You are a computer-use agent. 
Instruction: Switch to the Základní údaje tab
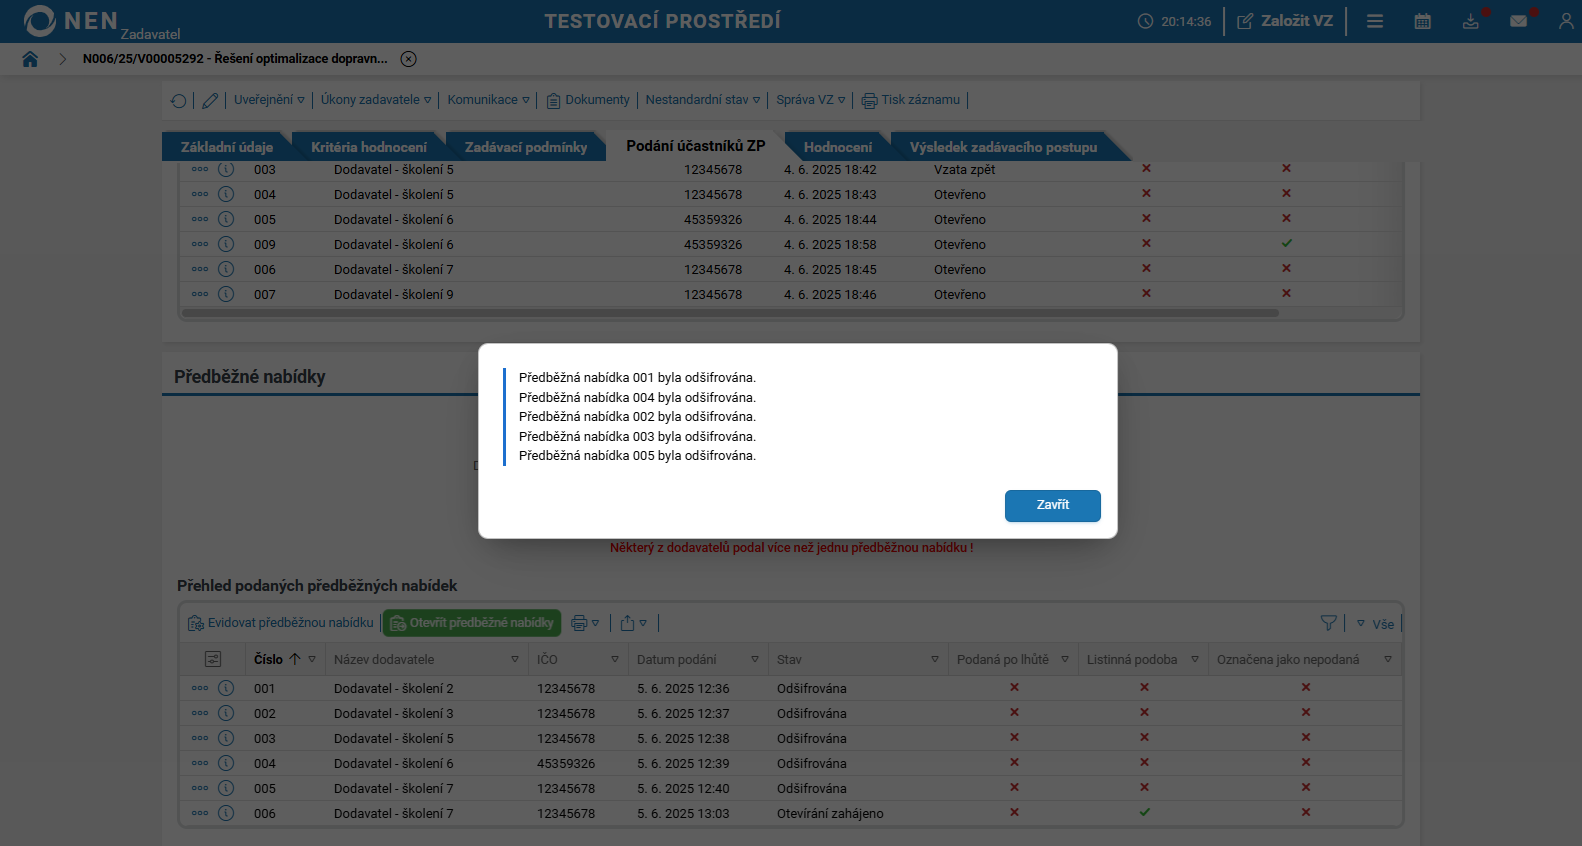click(x=226, y=147)
